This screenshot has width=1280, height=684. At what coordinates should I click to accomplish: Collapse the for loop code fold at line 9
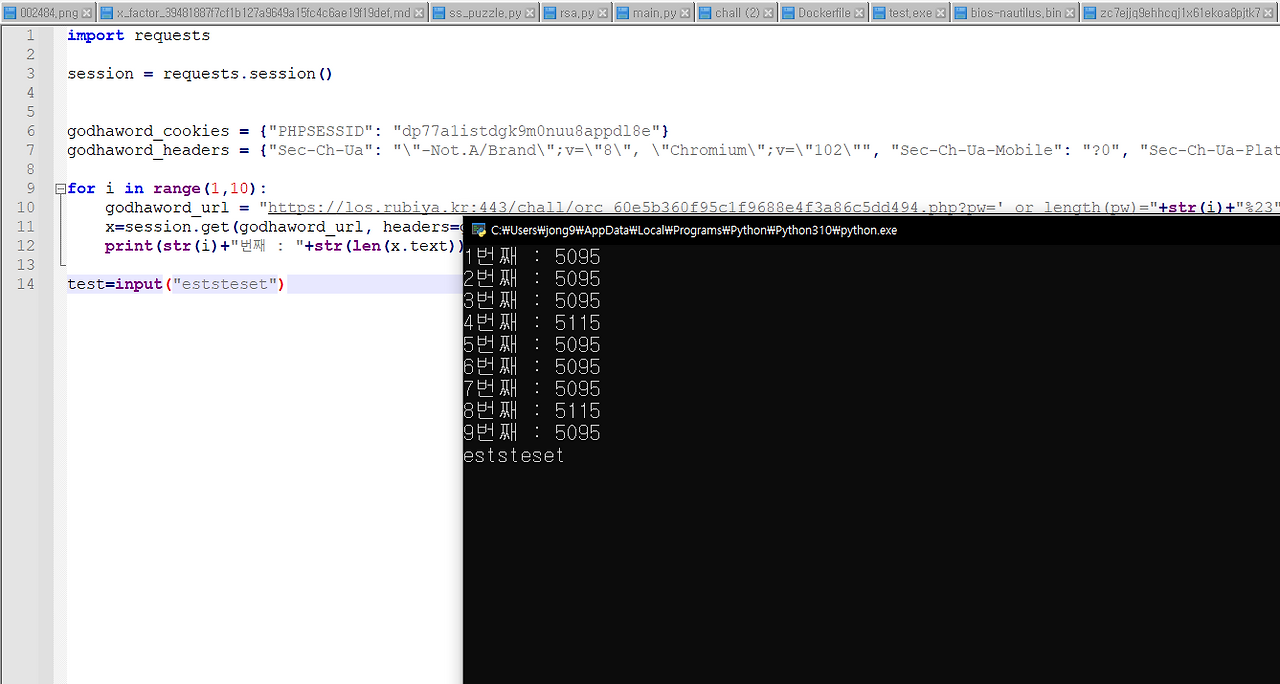59,188
